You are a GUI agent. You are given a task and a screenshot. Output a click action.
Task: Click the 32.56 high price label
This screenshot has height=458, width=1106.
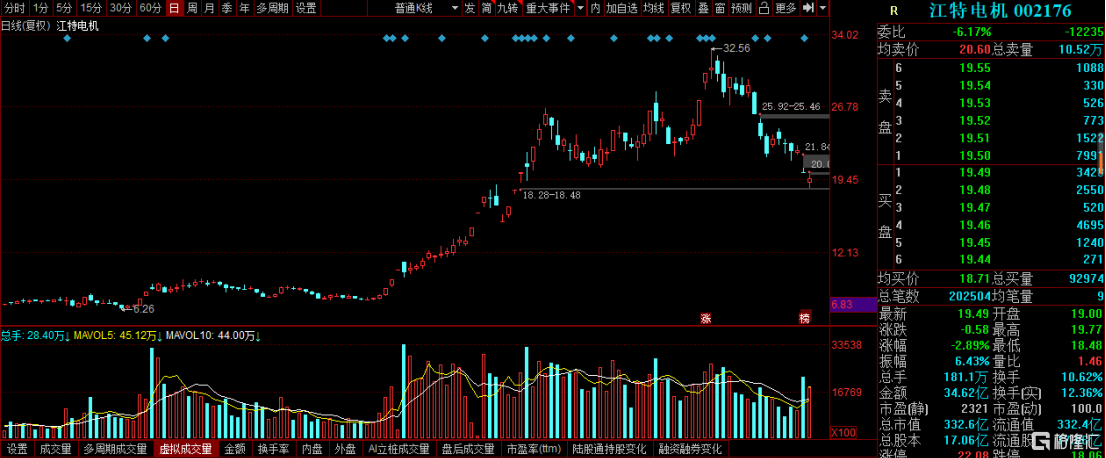click(736, 49)
